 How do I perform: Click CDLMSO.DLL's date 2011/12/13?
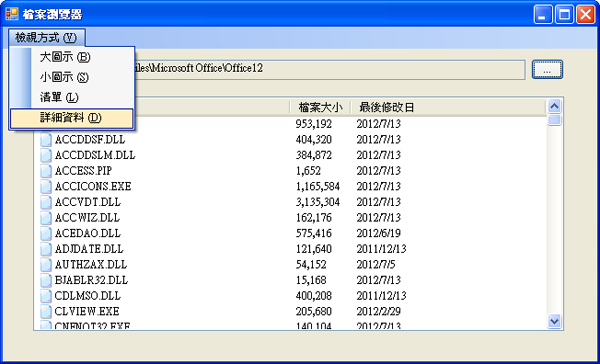tap(382, 296)
